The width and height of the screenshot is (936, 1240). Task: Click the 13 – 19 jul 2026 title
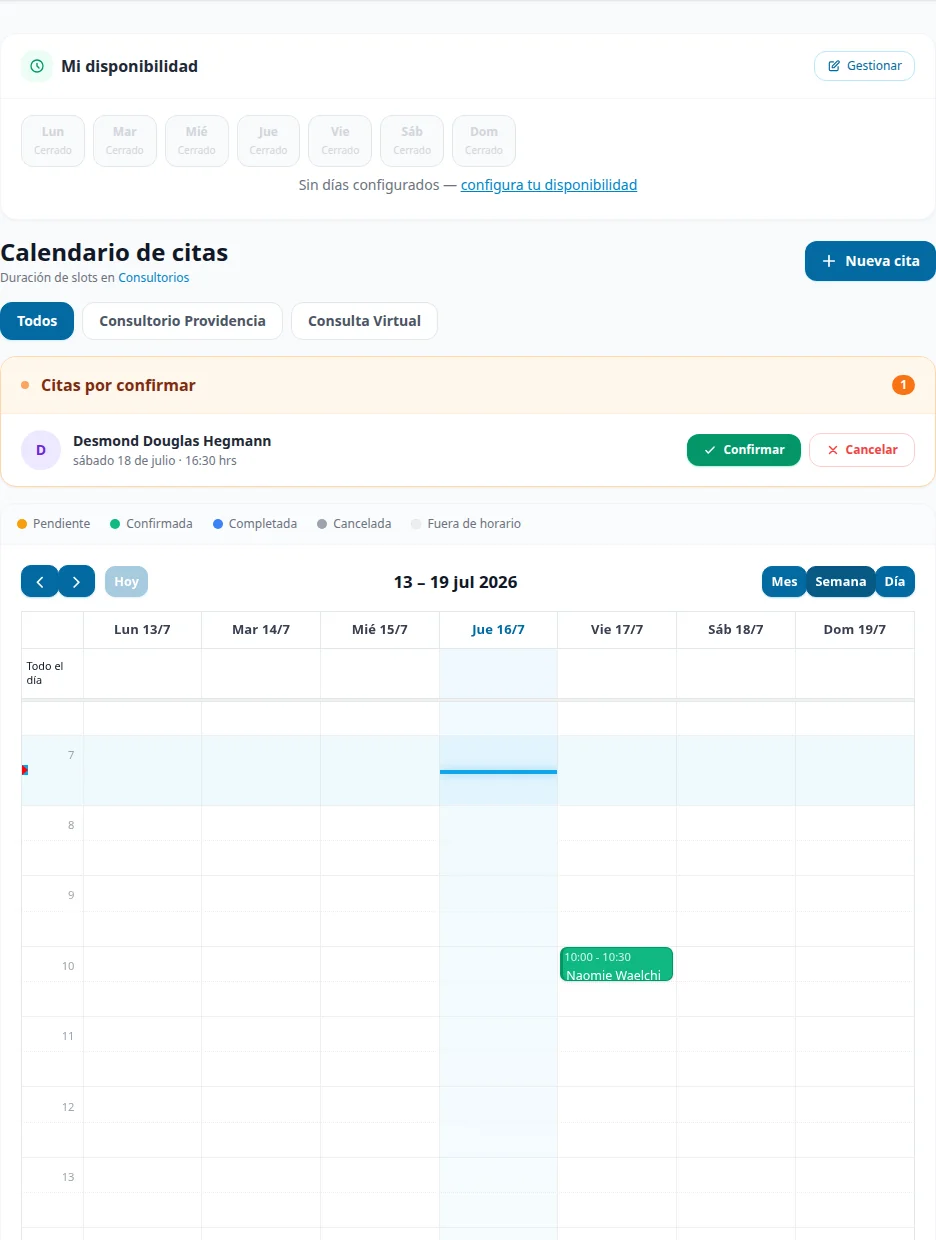point(455,582)
